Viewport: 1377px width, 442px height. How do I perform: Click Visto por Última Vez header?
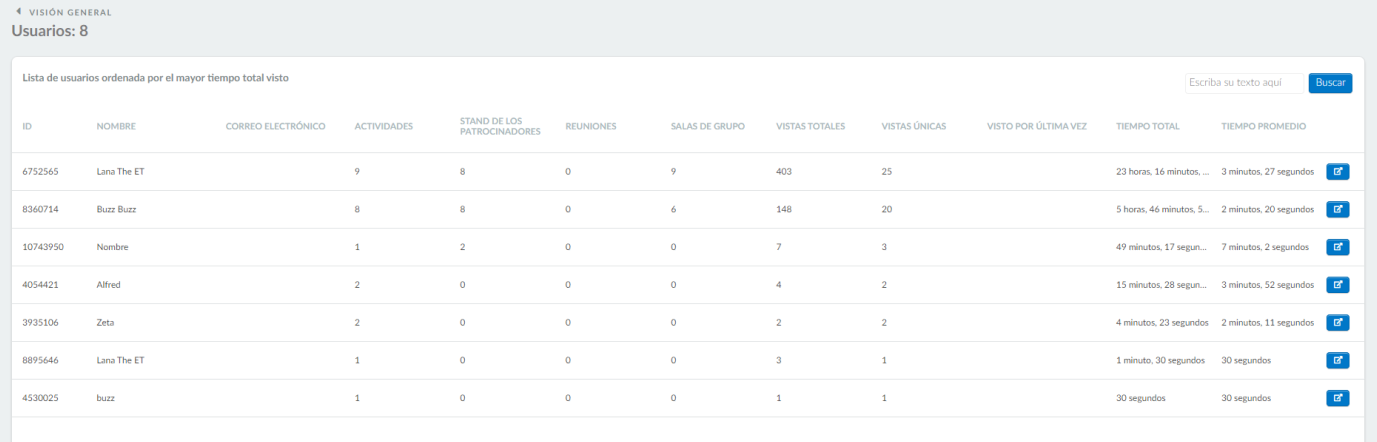(x=1036, y=126)
